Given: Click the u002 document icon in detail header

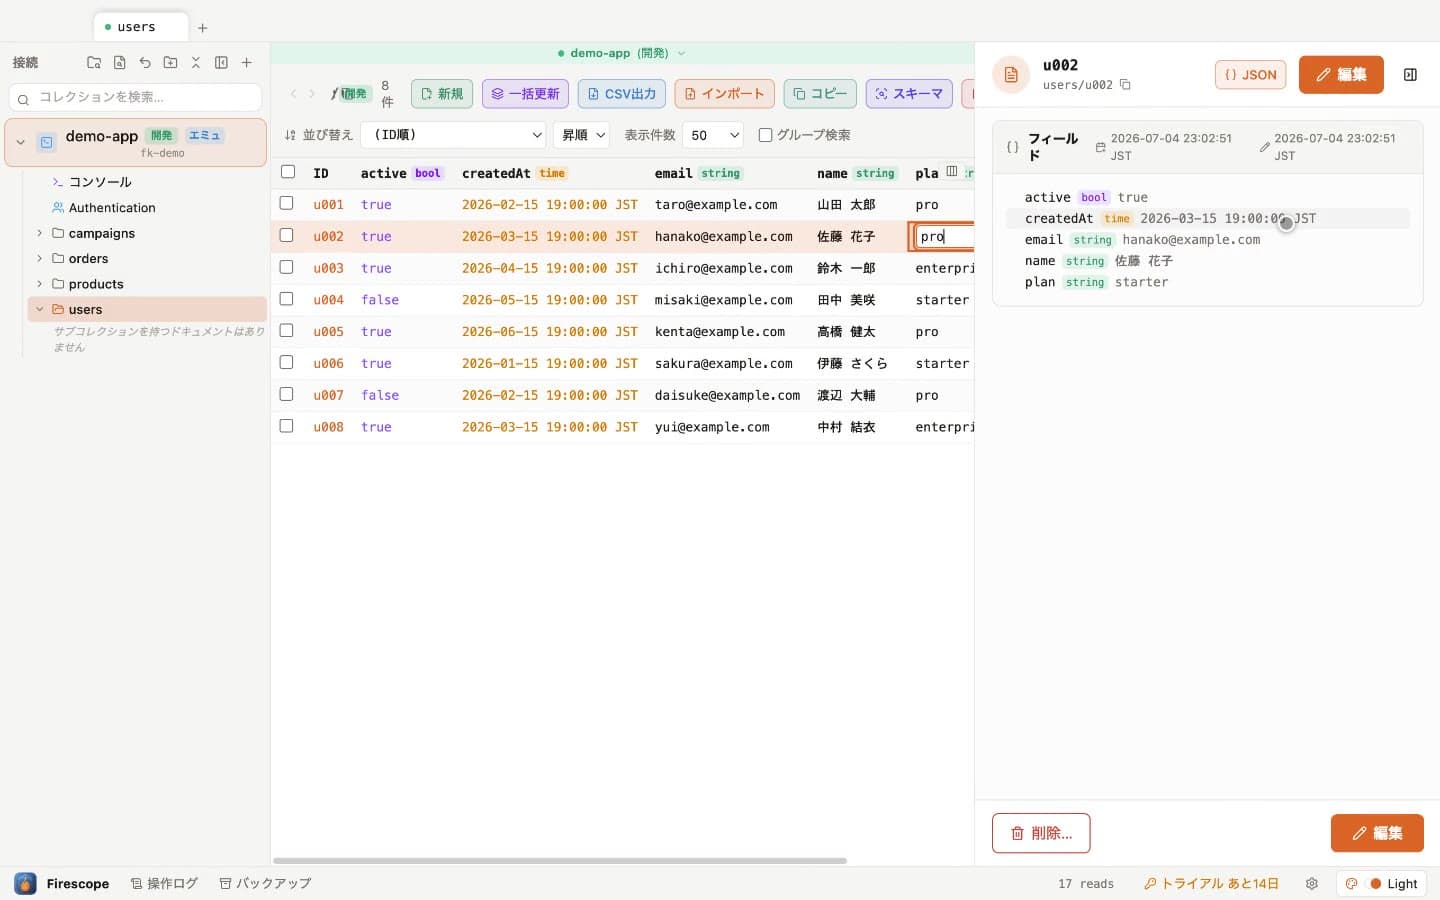Looking at the screenshot, I should pyautogui.click(x=1011, y=75).
